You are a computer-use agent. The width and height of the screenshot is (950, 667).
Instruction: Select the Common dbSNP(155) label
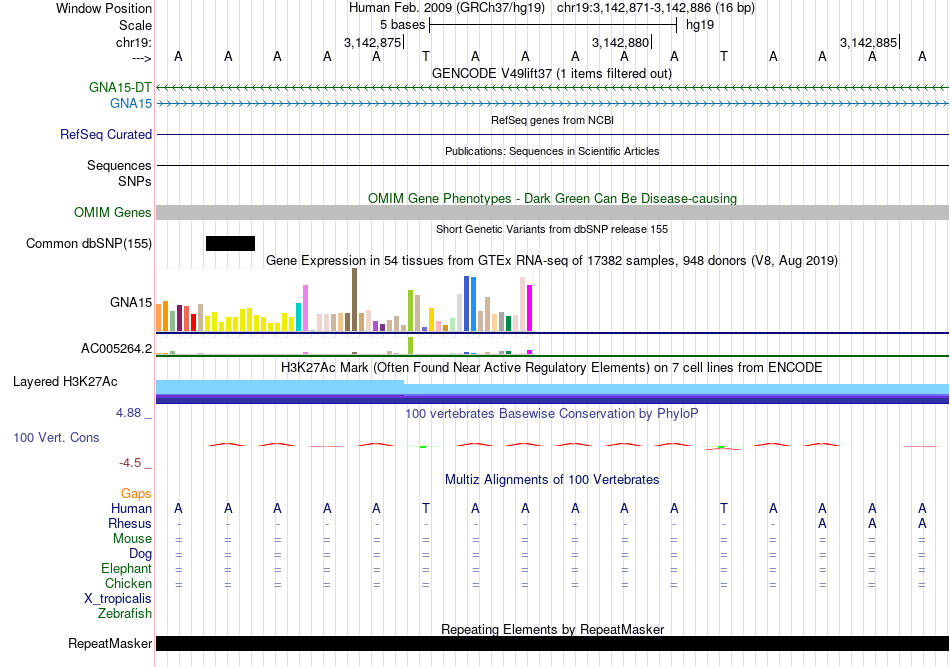[x=89, y=244]
